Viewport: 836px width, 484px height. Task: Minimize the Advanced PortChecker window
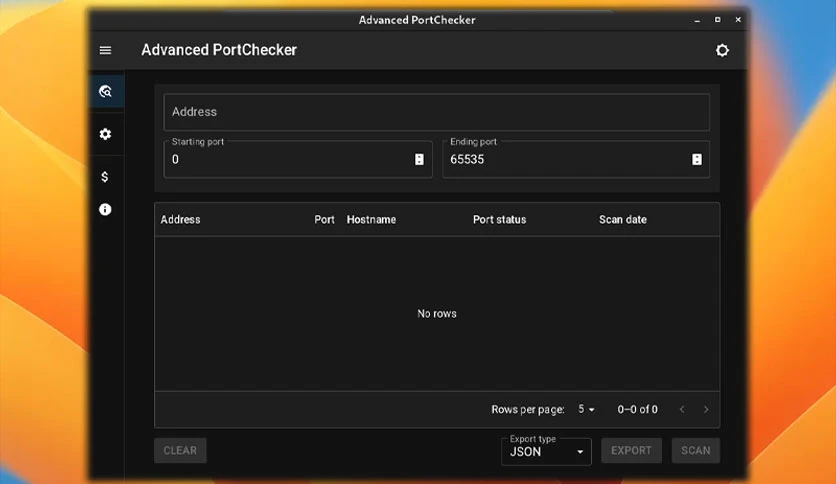point(697,20)
